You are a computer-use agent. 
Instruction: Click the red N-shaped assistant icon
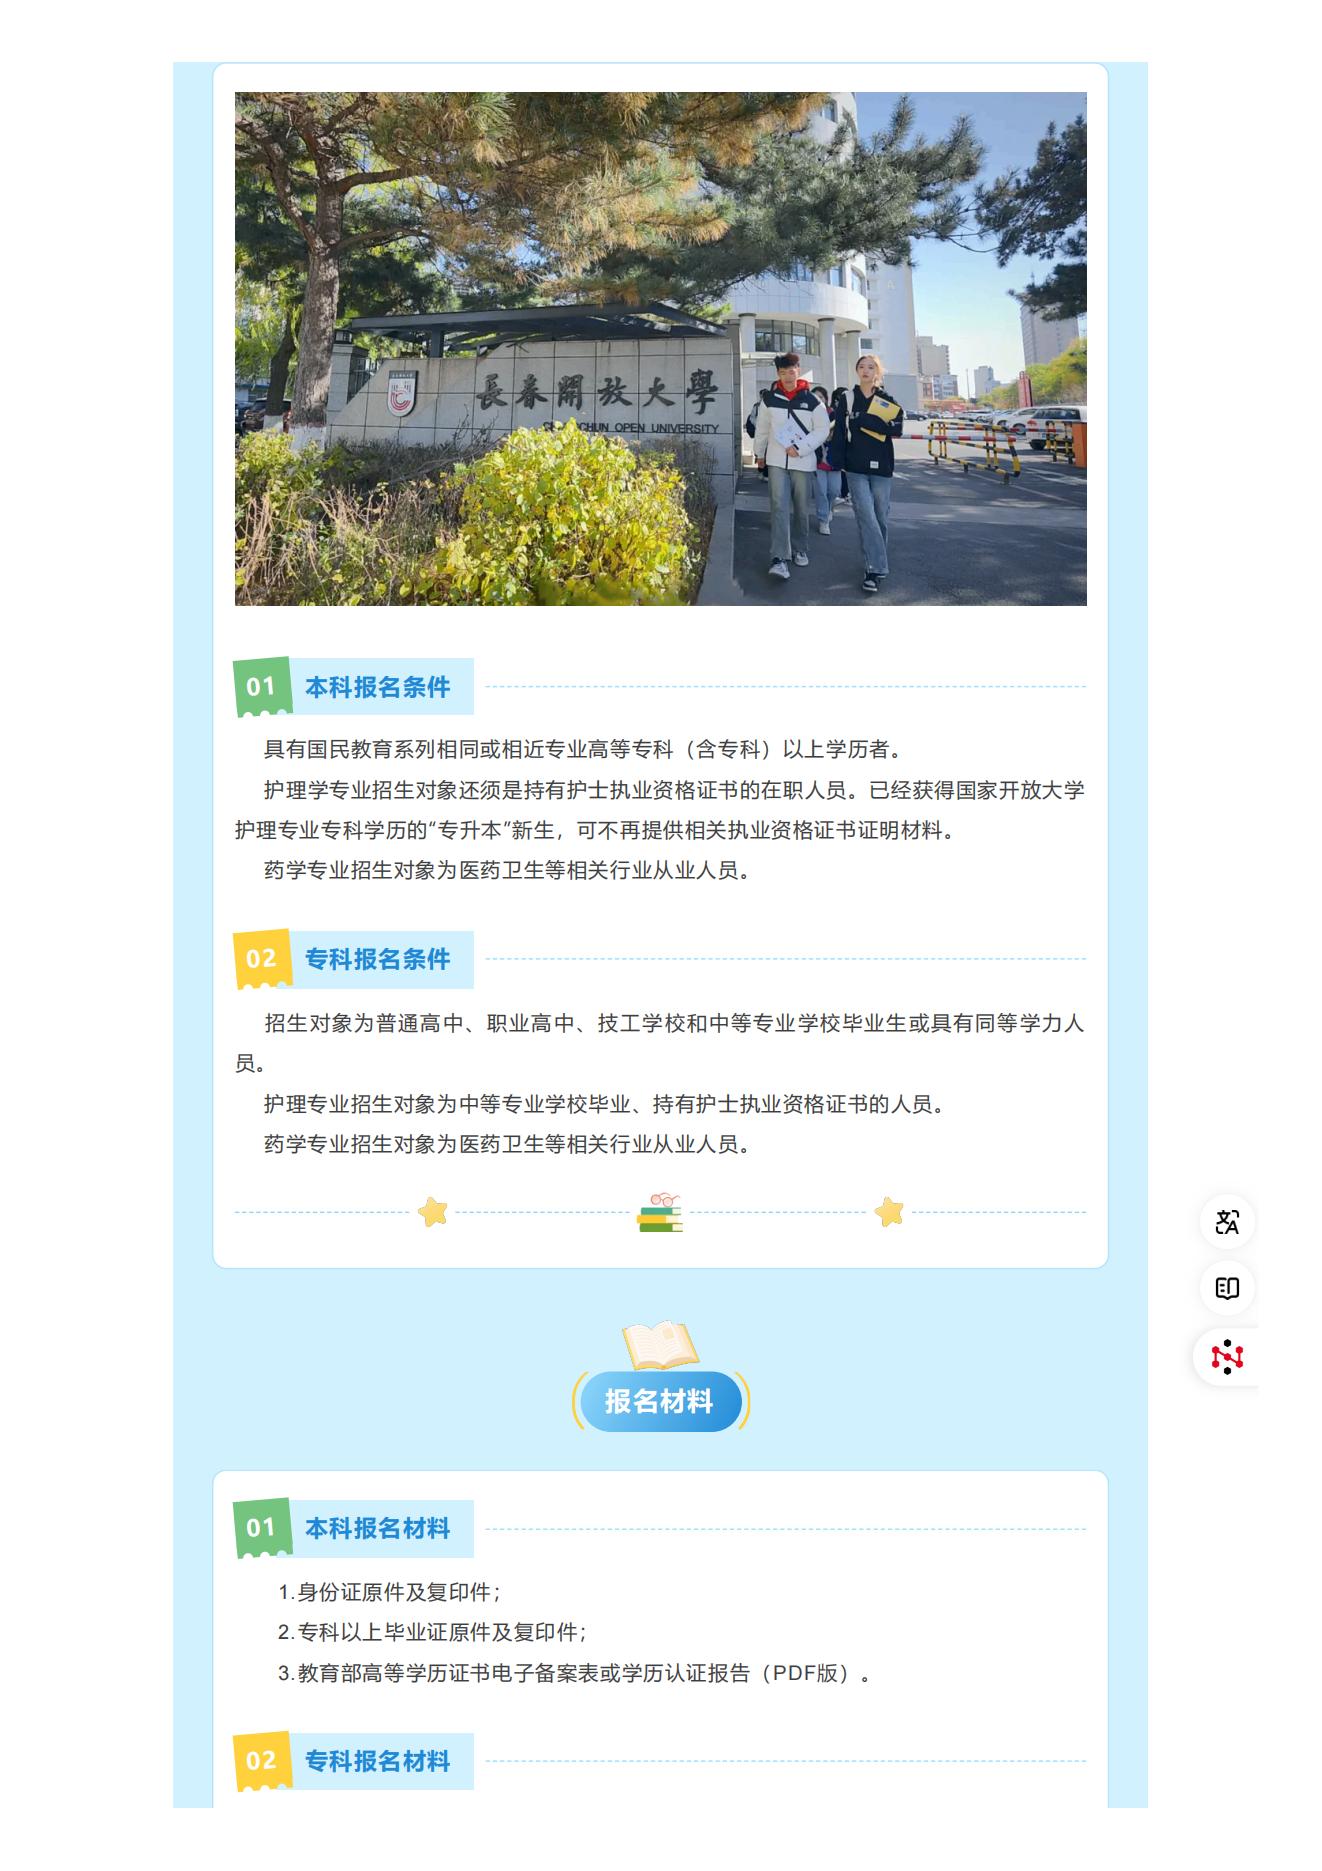[x=1227, y=1357]
